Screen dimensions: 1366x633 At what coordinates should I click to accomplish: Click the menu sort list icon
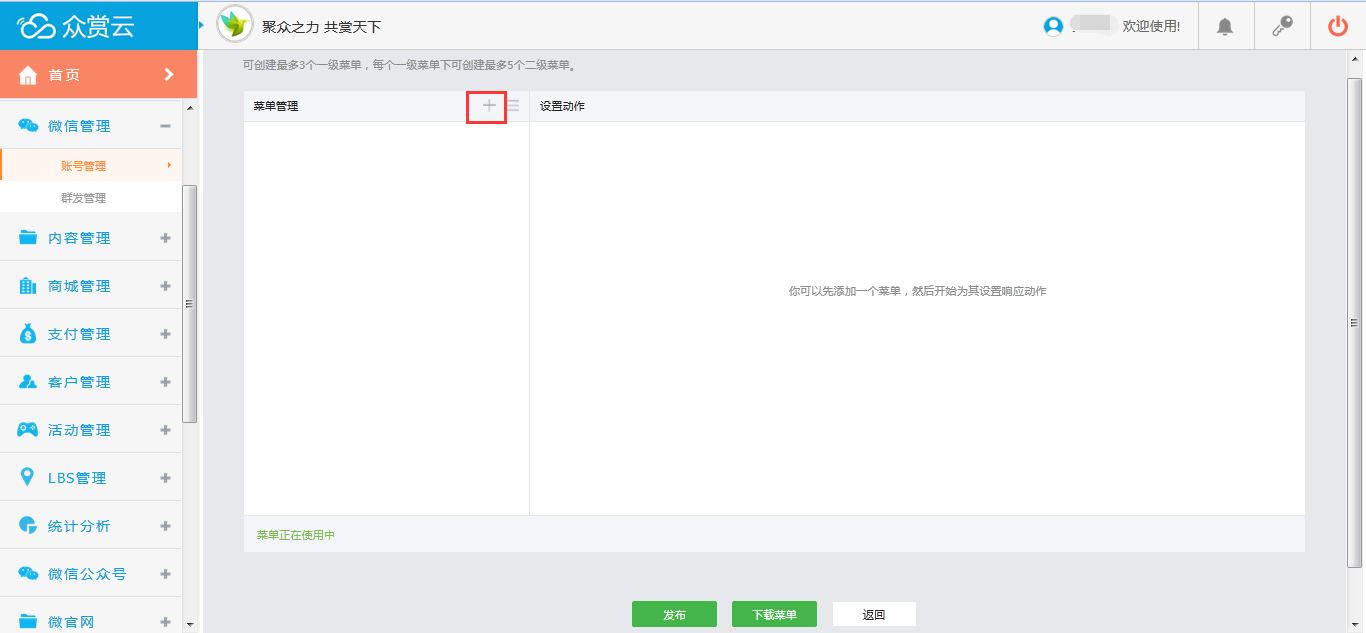513,105
